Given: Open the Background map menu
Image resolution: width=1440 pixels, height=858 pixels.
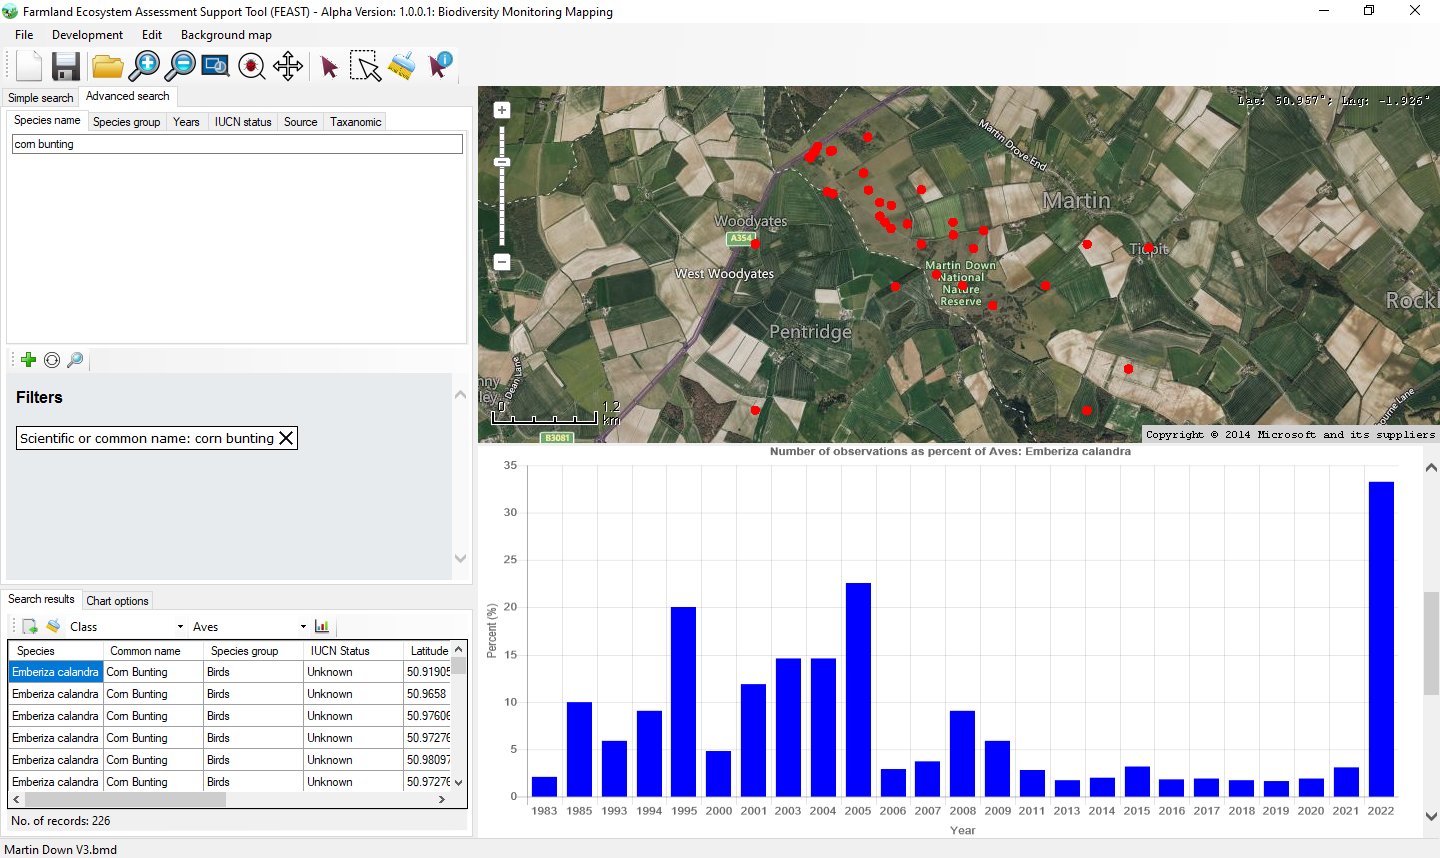Looking at the screenshot, I should 226,35.
